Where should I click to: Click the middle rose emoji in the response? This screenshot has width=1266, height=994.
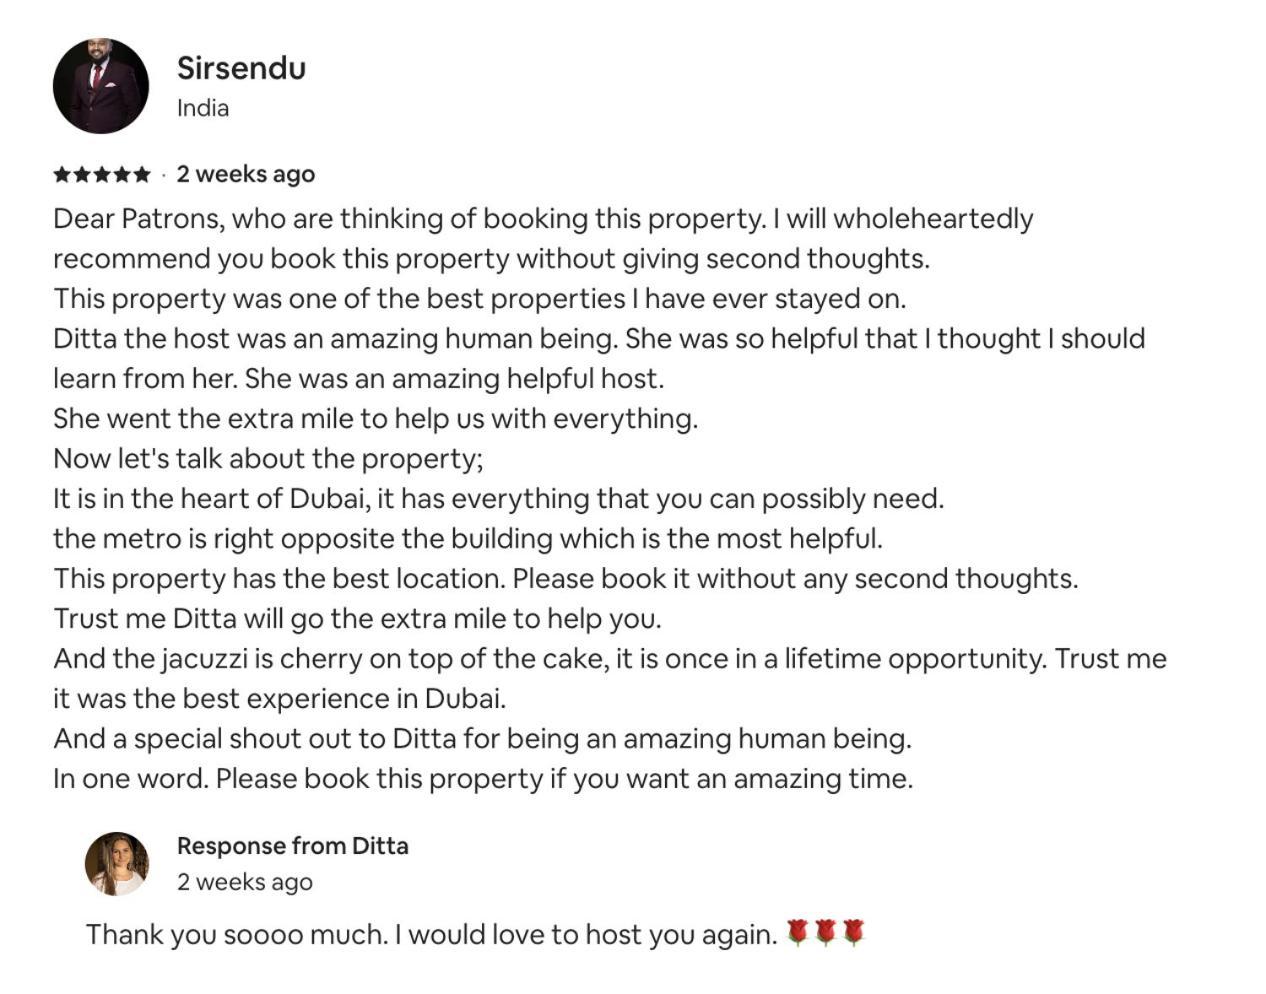tap(825, 933)
